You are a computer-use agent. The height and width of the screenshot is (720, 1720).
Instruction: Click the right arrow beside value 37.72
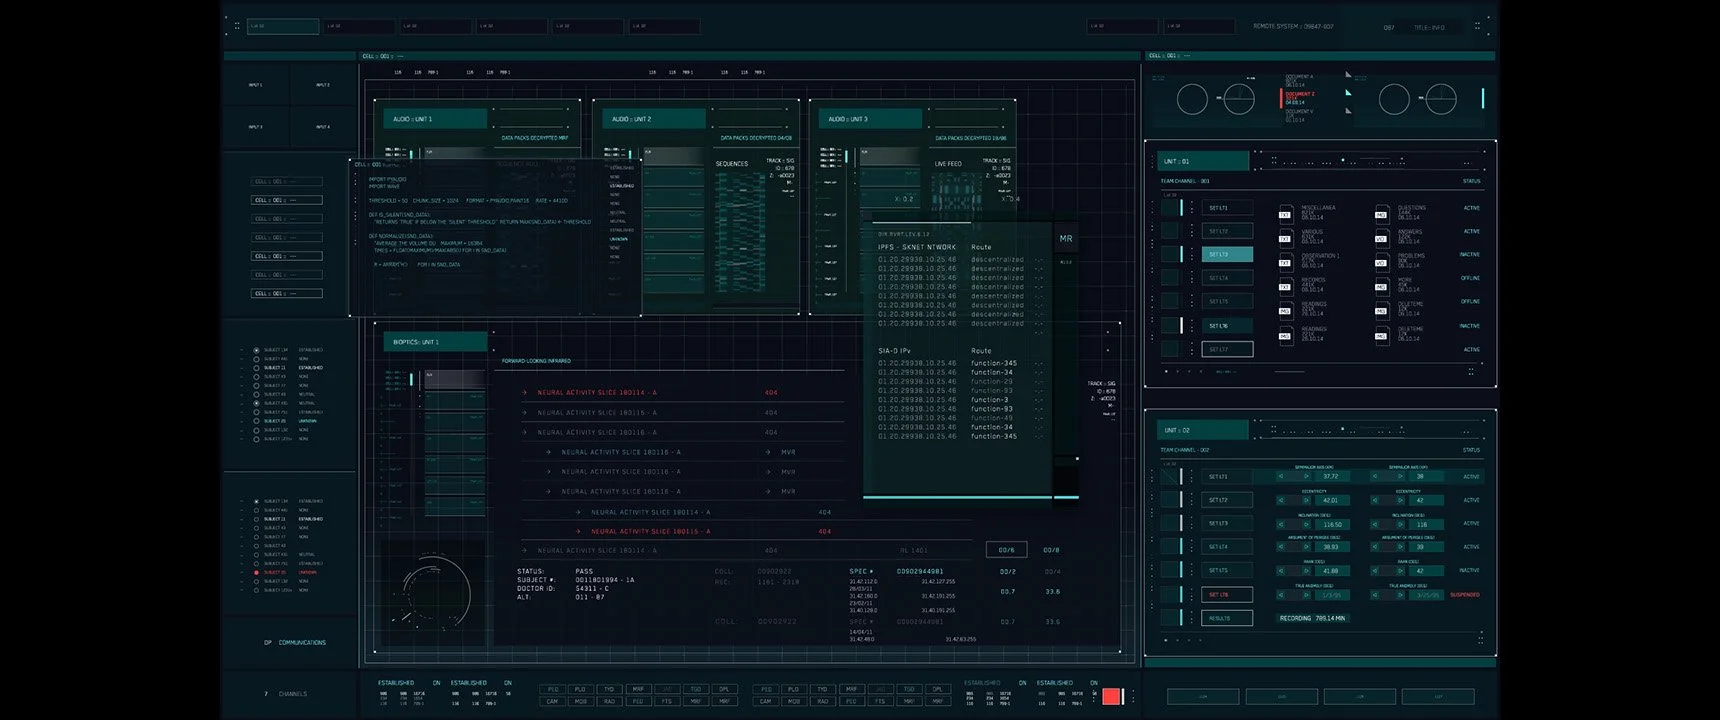tap(1306, 476)
